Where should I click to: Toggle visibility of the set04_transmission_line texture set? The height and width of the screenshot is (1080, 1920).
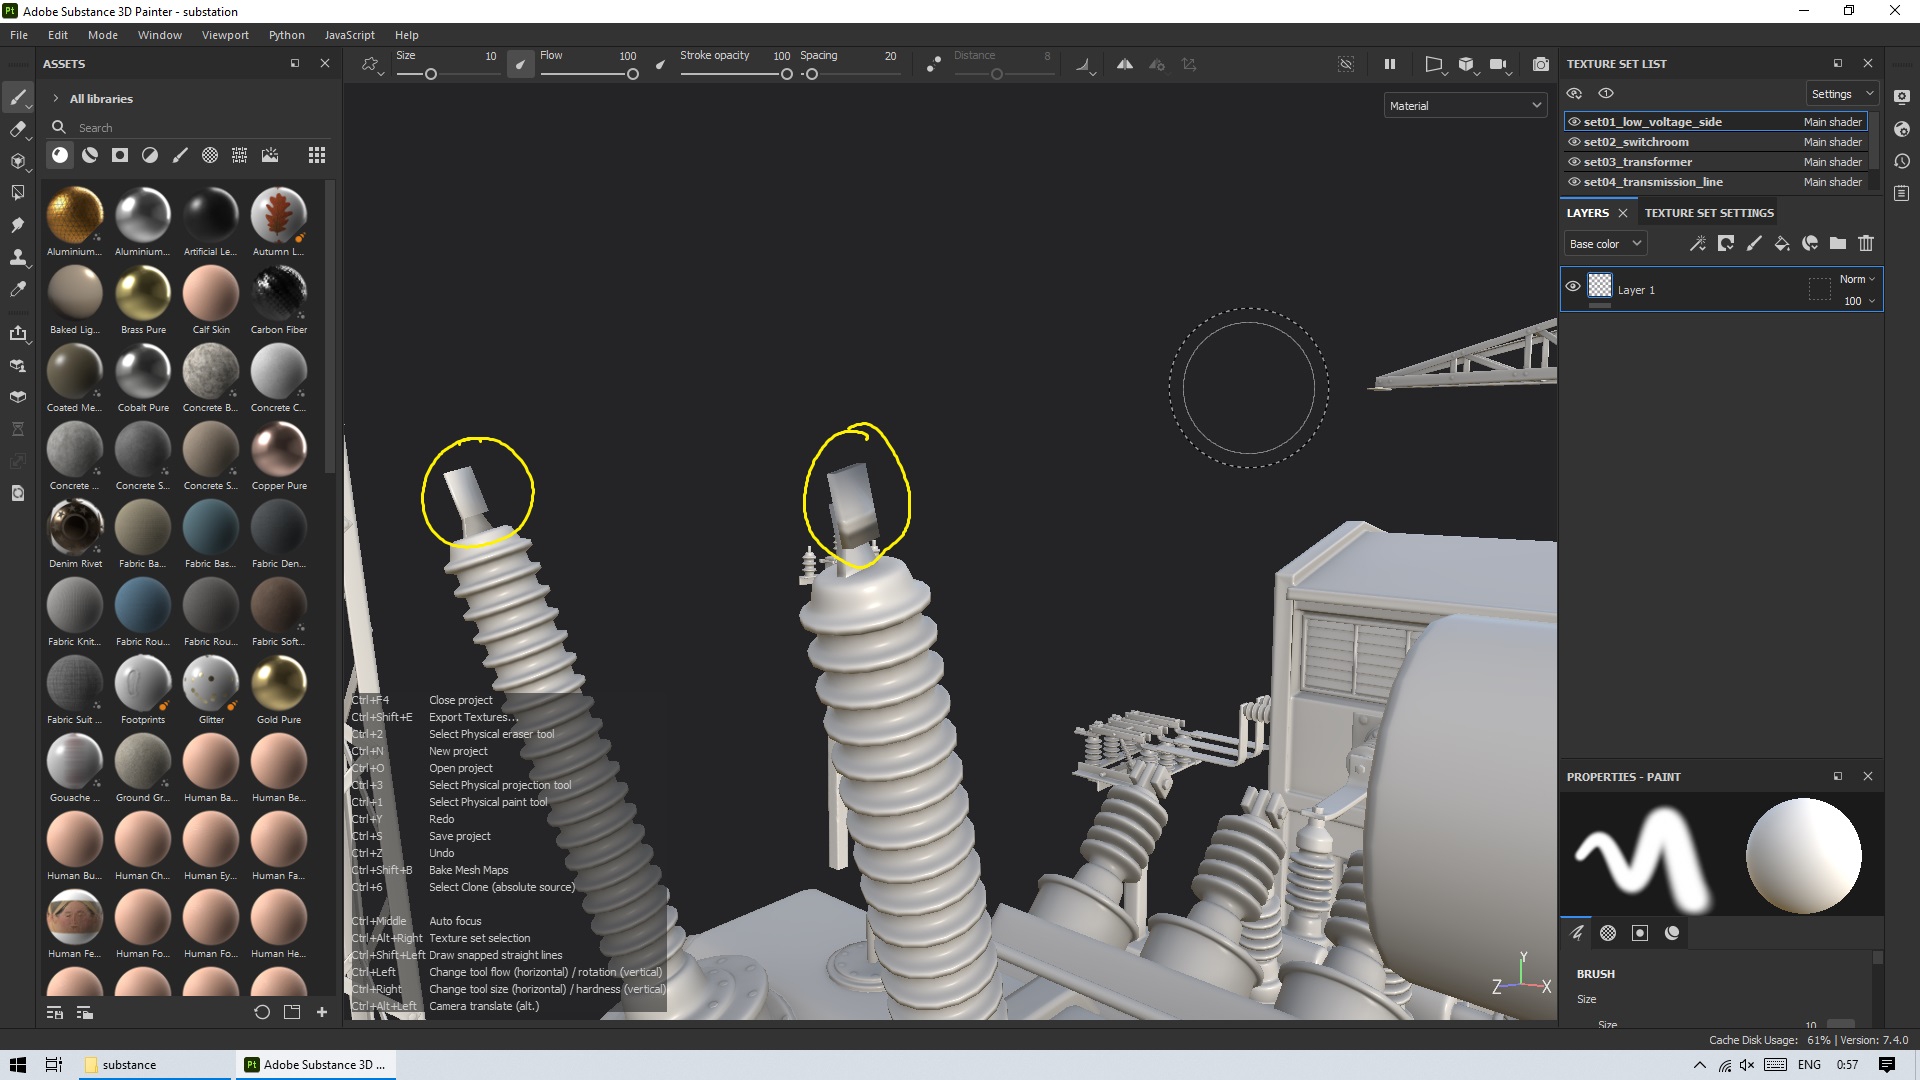(x=1574, y=182)
